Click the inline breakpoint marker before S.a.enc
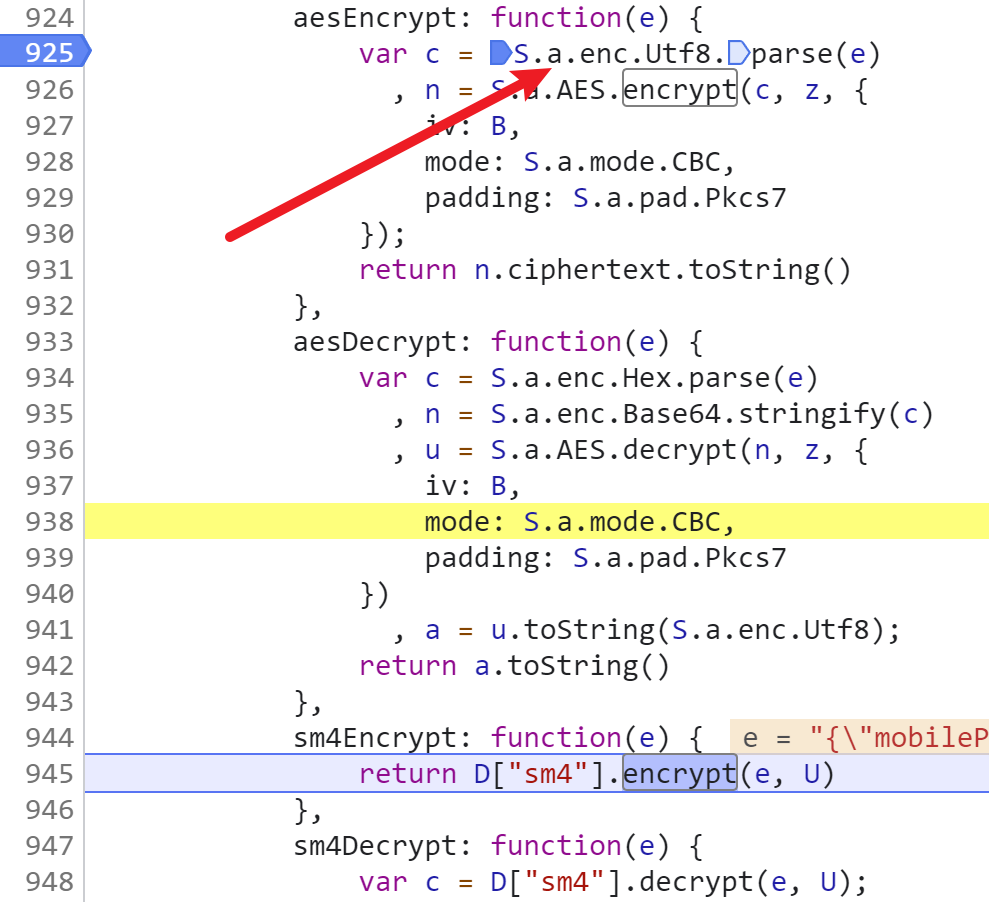The width and height of the screenshot is (989, 902). tap(501, 53)
